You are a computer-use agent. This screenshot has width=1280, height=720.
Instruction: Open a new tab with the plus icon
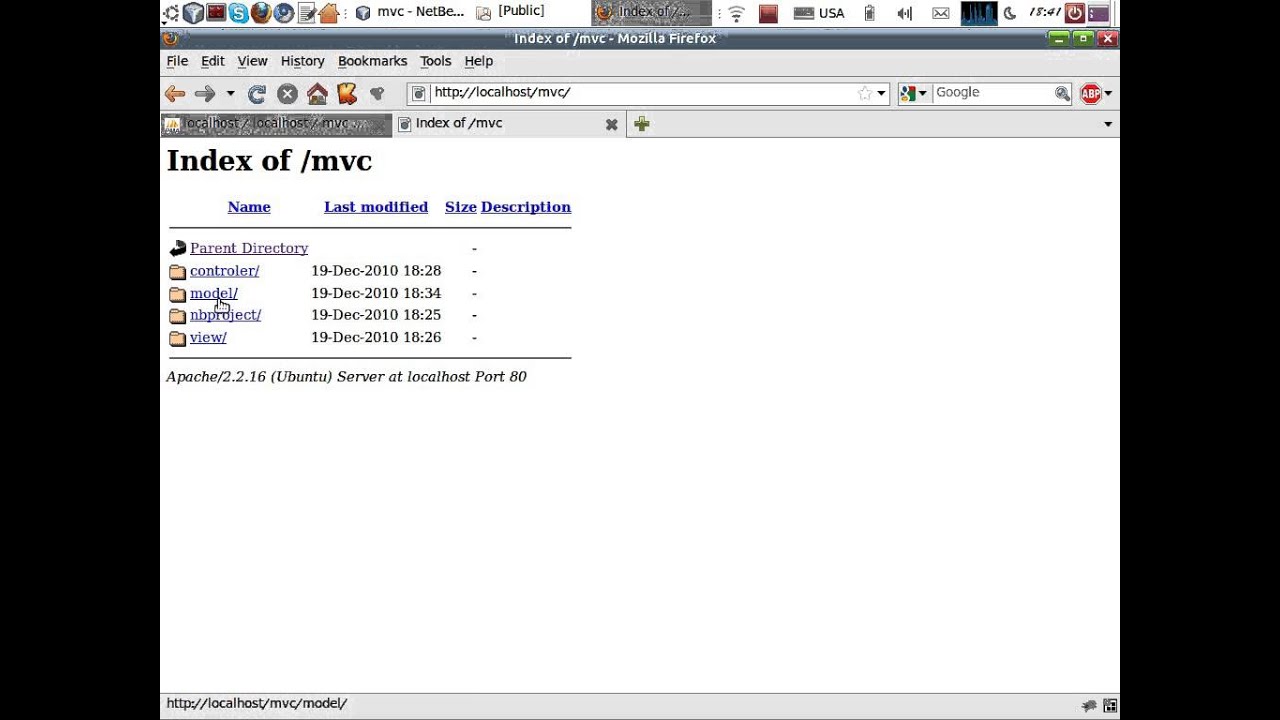point(642,124)
